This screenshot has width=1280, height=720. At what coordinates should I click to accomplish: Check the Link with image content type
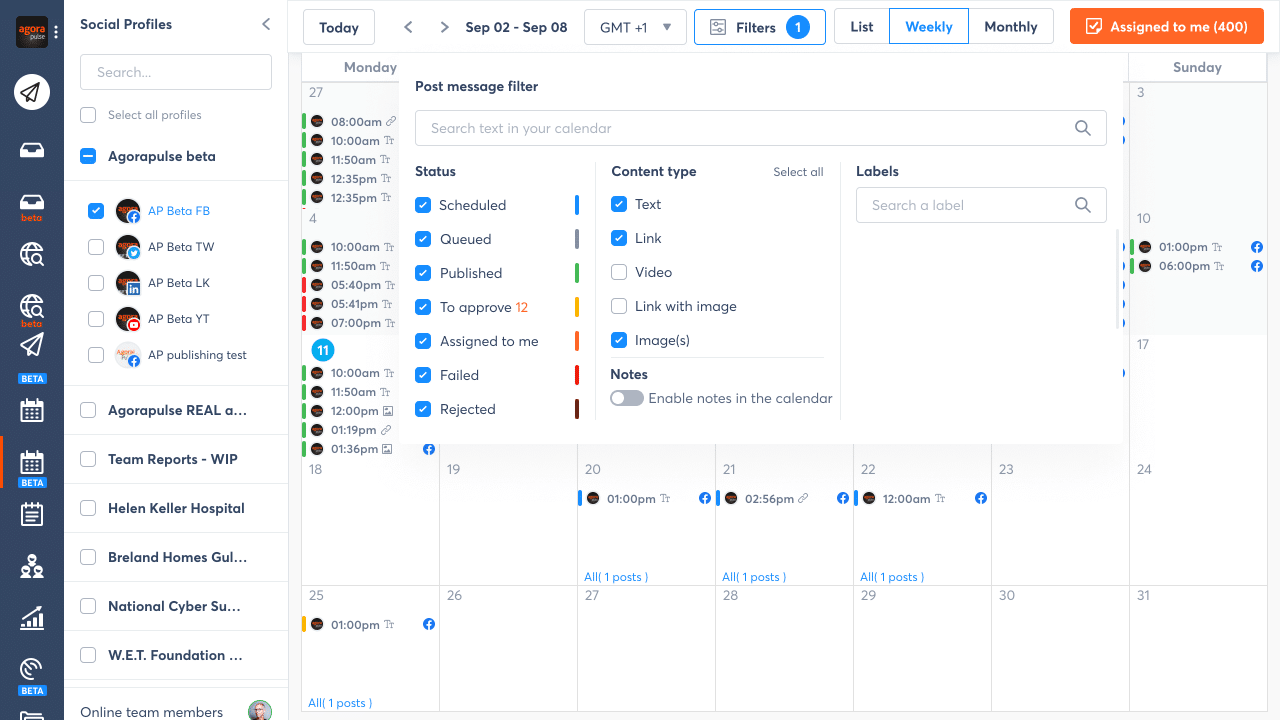tap(619, 306)
